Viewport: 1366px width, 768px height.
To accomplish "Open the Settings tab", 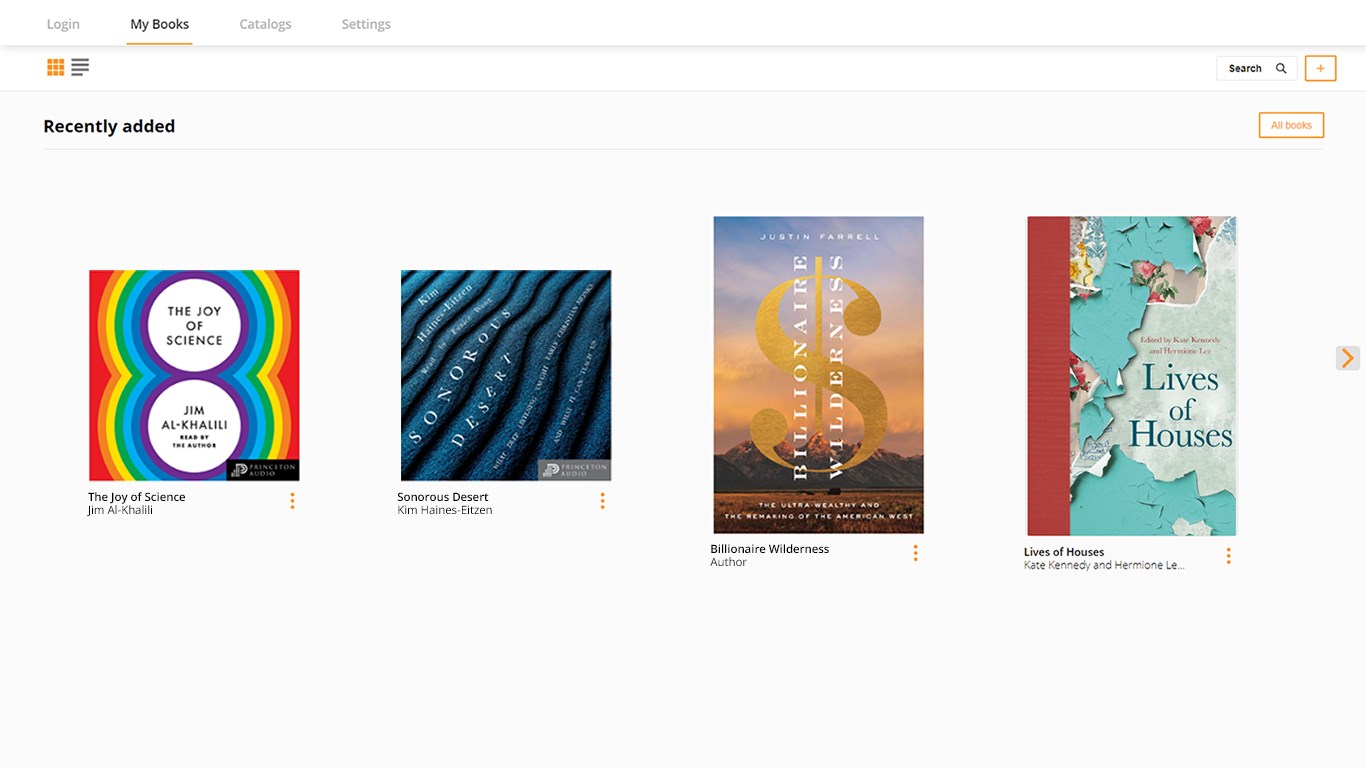I will pos(366,24).
